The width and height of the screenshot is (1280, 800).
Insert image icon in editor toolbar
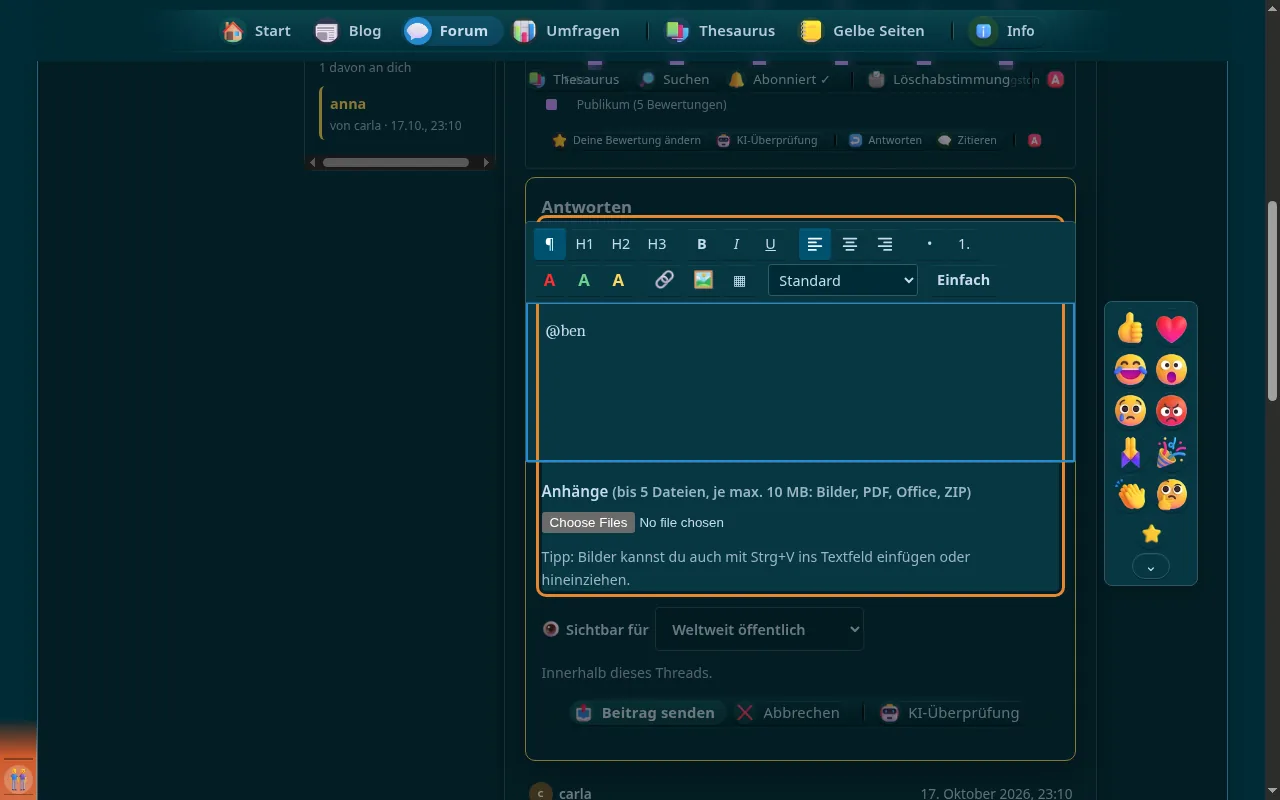click(x=703, y=280)
